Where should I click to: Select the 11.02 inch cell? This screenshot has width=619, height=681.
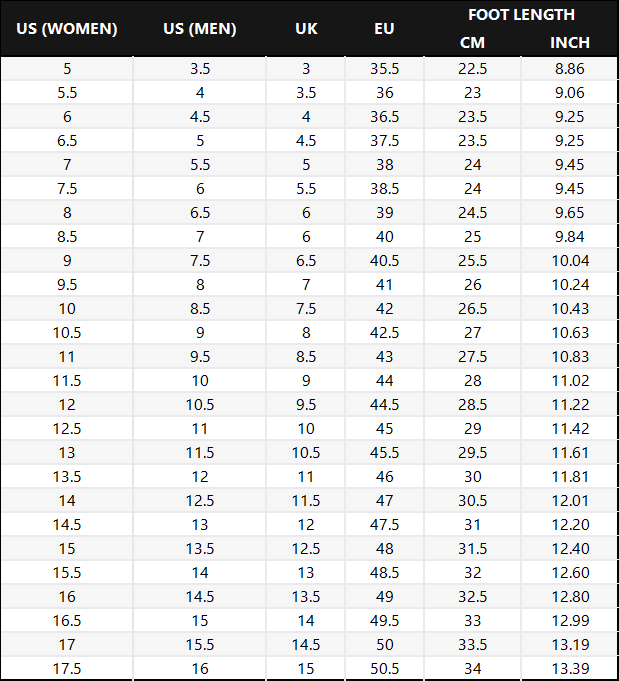tap(570, 381)
